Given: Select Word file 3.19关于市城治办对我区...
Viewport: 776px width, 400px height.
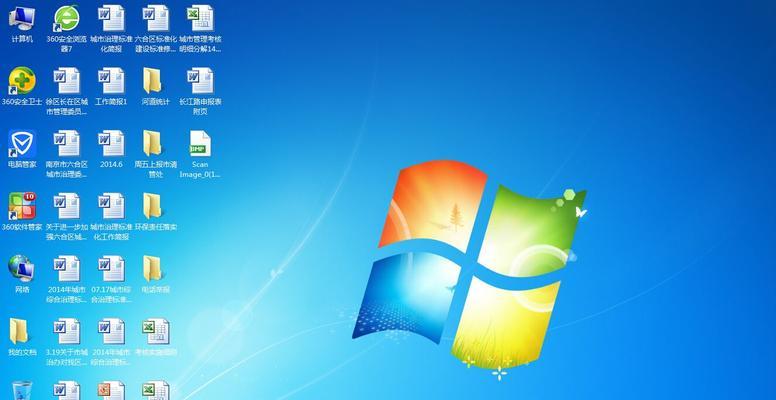Looking at the screenshot, I should (x=66, y=342).
